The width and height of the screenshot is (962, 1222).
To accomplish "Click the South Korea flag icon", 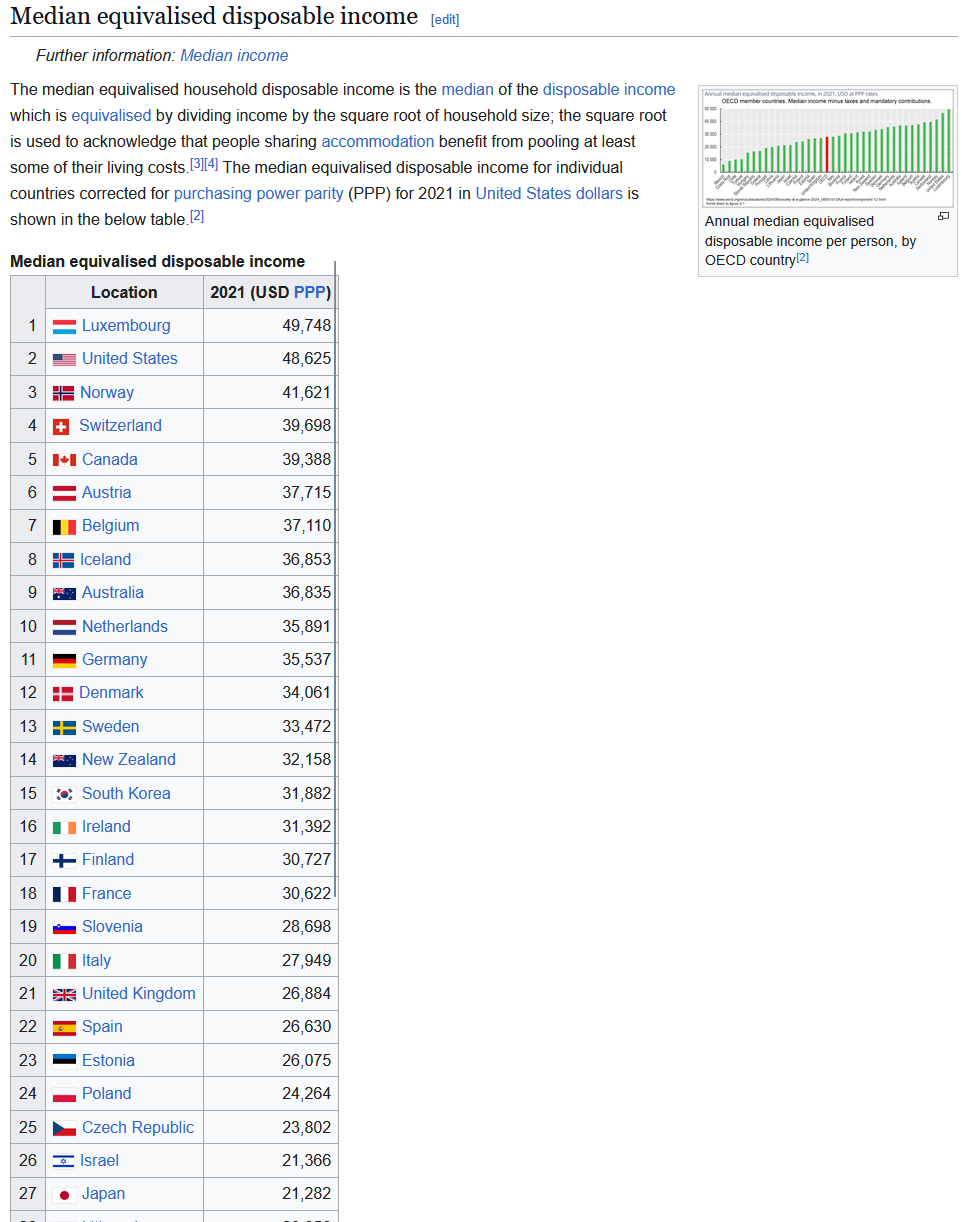I will click(x=64, y=794).
